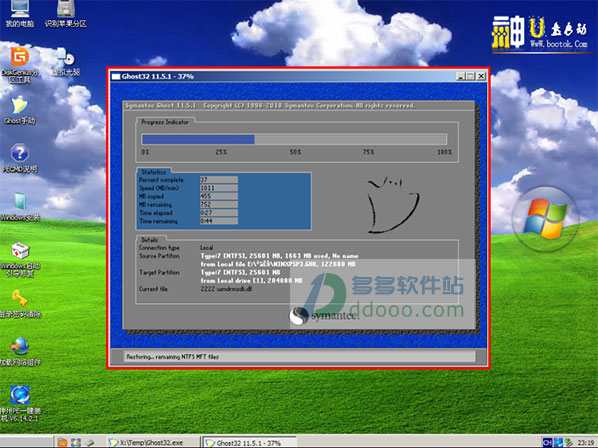
Task: Click the grey disk quick launch icon
Action: pos(89,442)
